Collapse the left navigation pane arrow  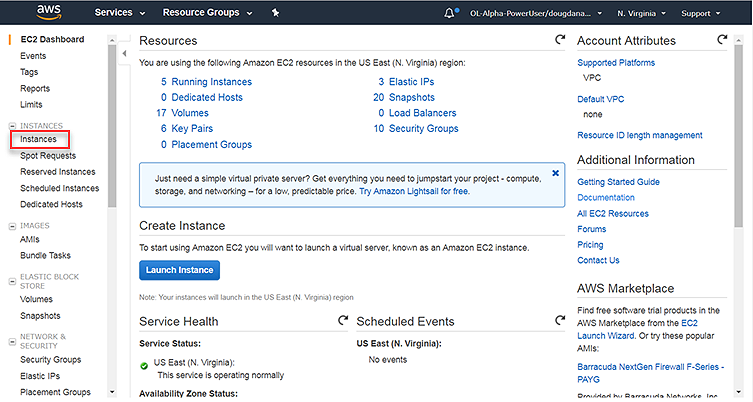124,53
